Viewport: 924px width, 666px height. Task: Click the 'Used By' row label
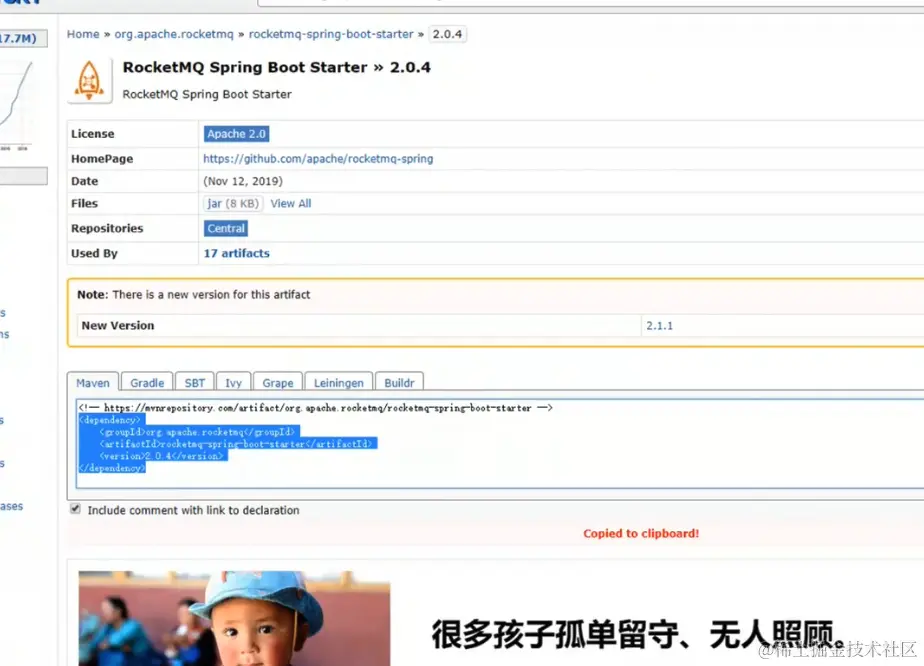[x=94, y=253]
